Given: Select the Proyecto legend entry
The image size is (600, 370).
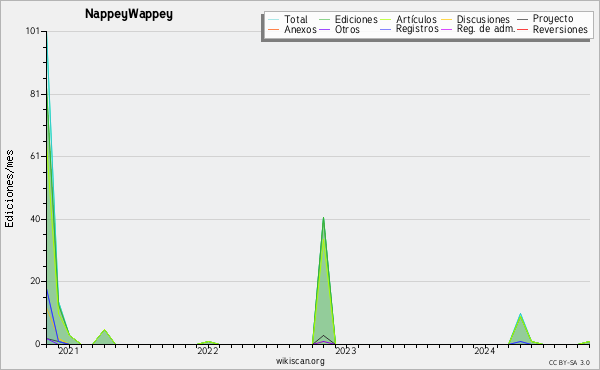Looking at the screenshot, I should [x=553, y=18].
